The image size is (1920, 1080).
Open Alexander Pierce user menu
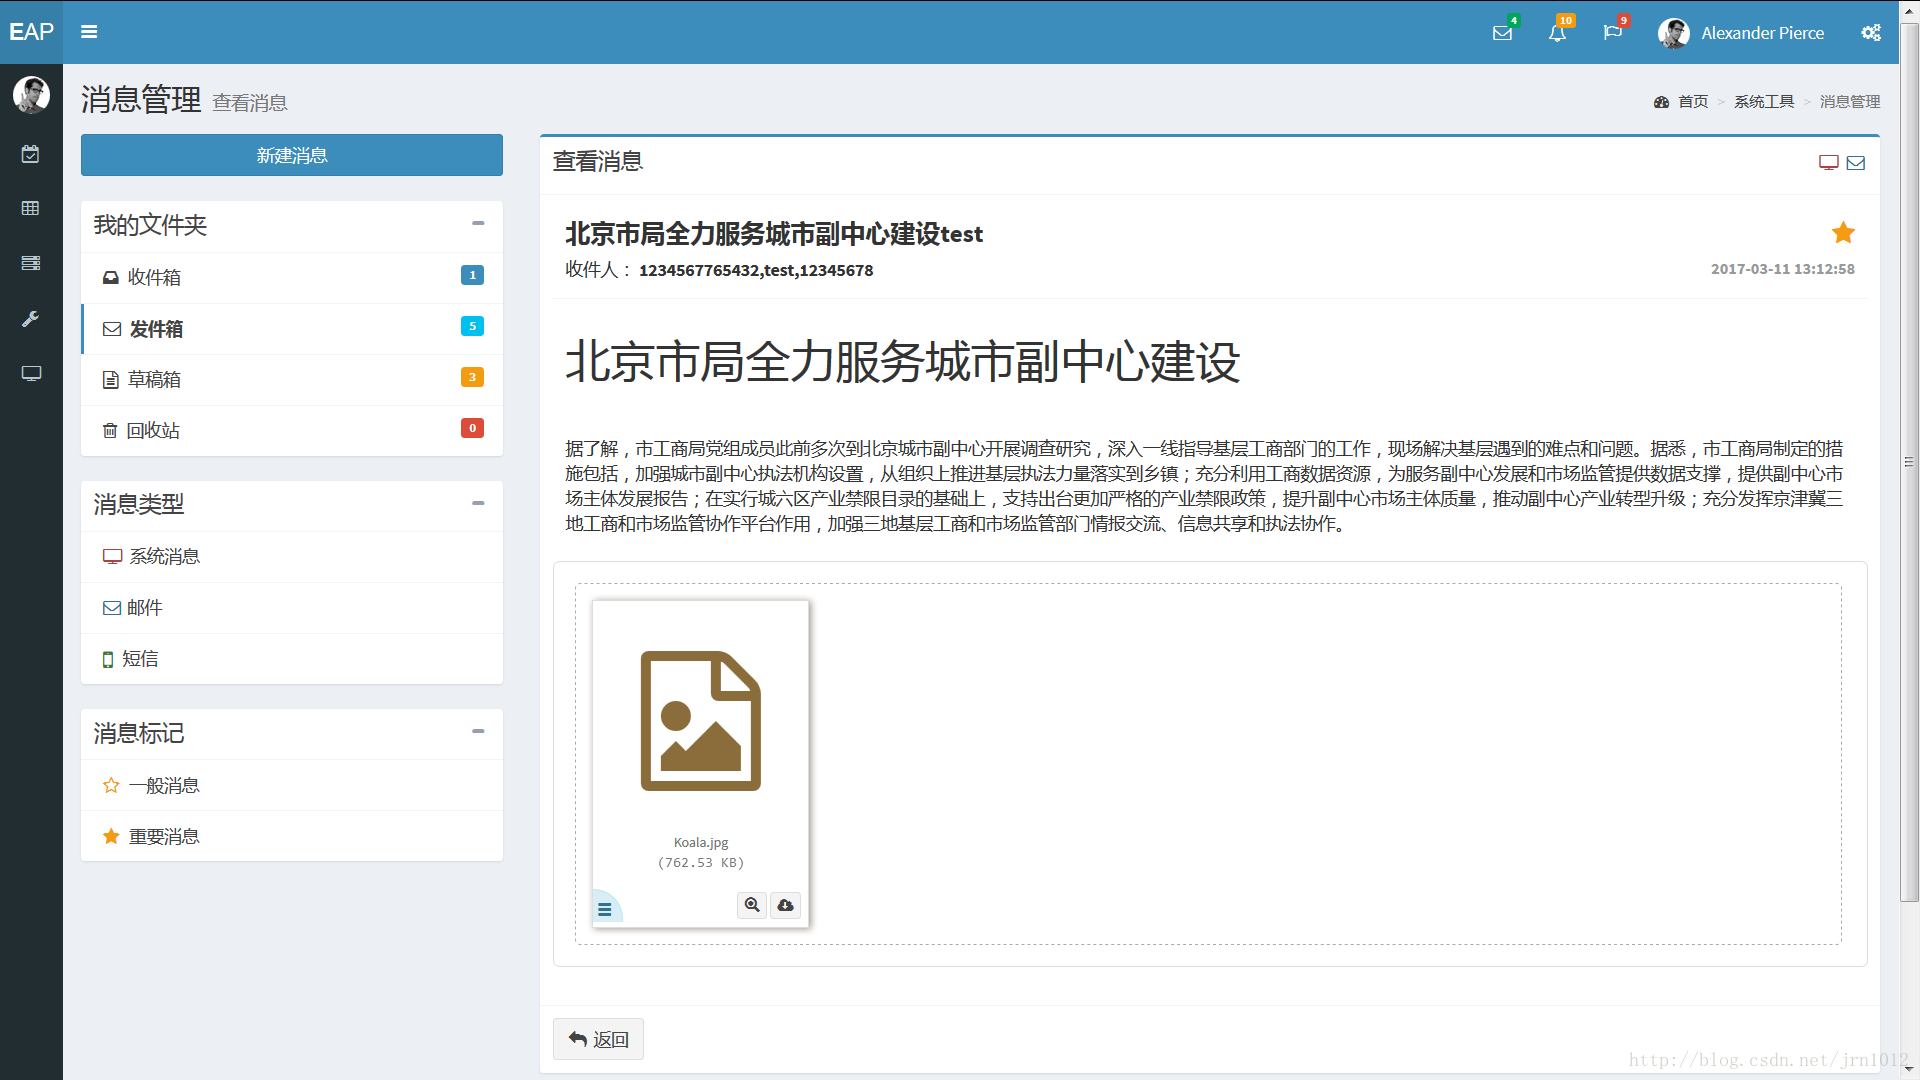(x=1741, y=33)
